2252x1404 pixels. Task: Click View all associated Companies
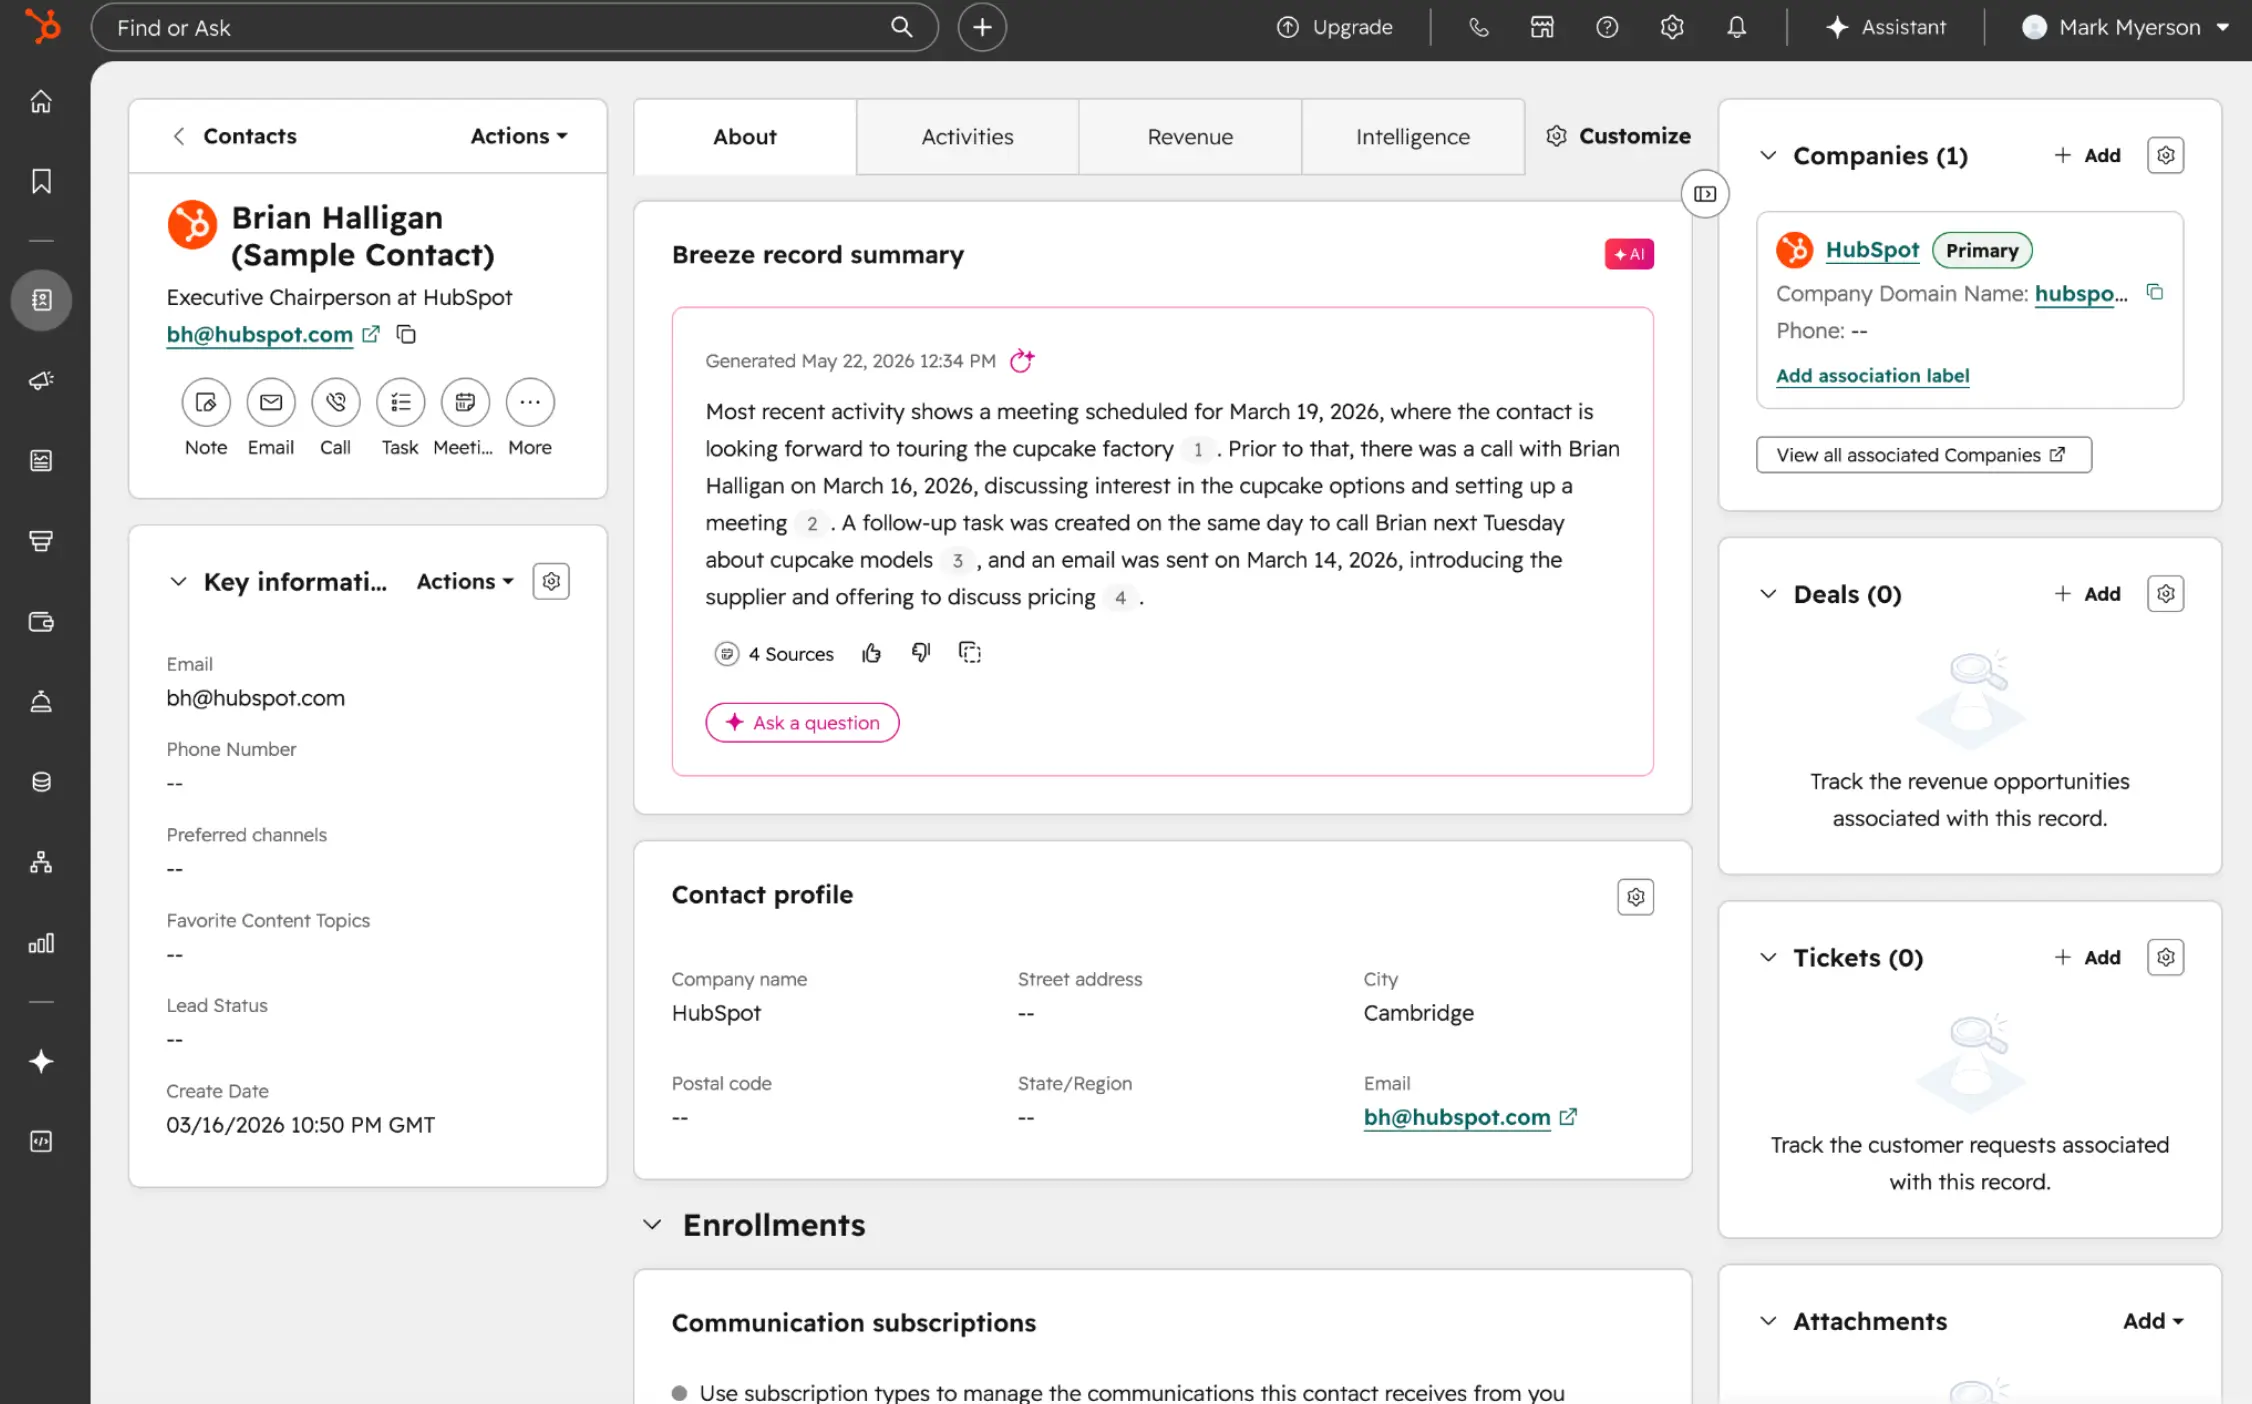[1924, 455]
